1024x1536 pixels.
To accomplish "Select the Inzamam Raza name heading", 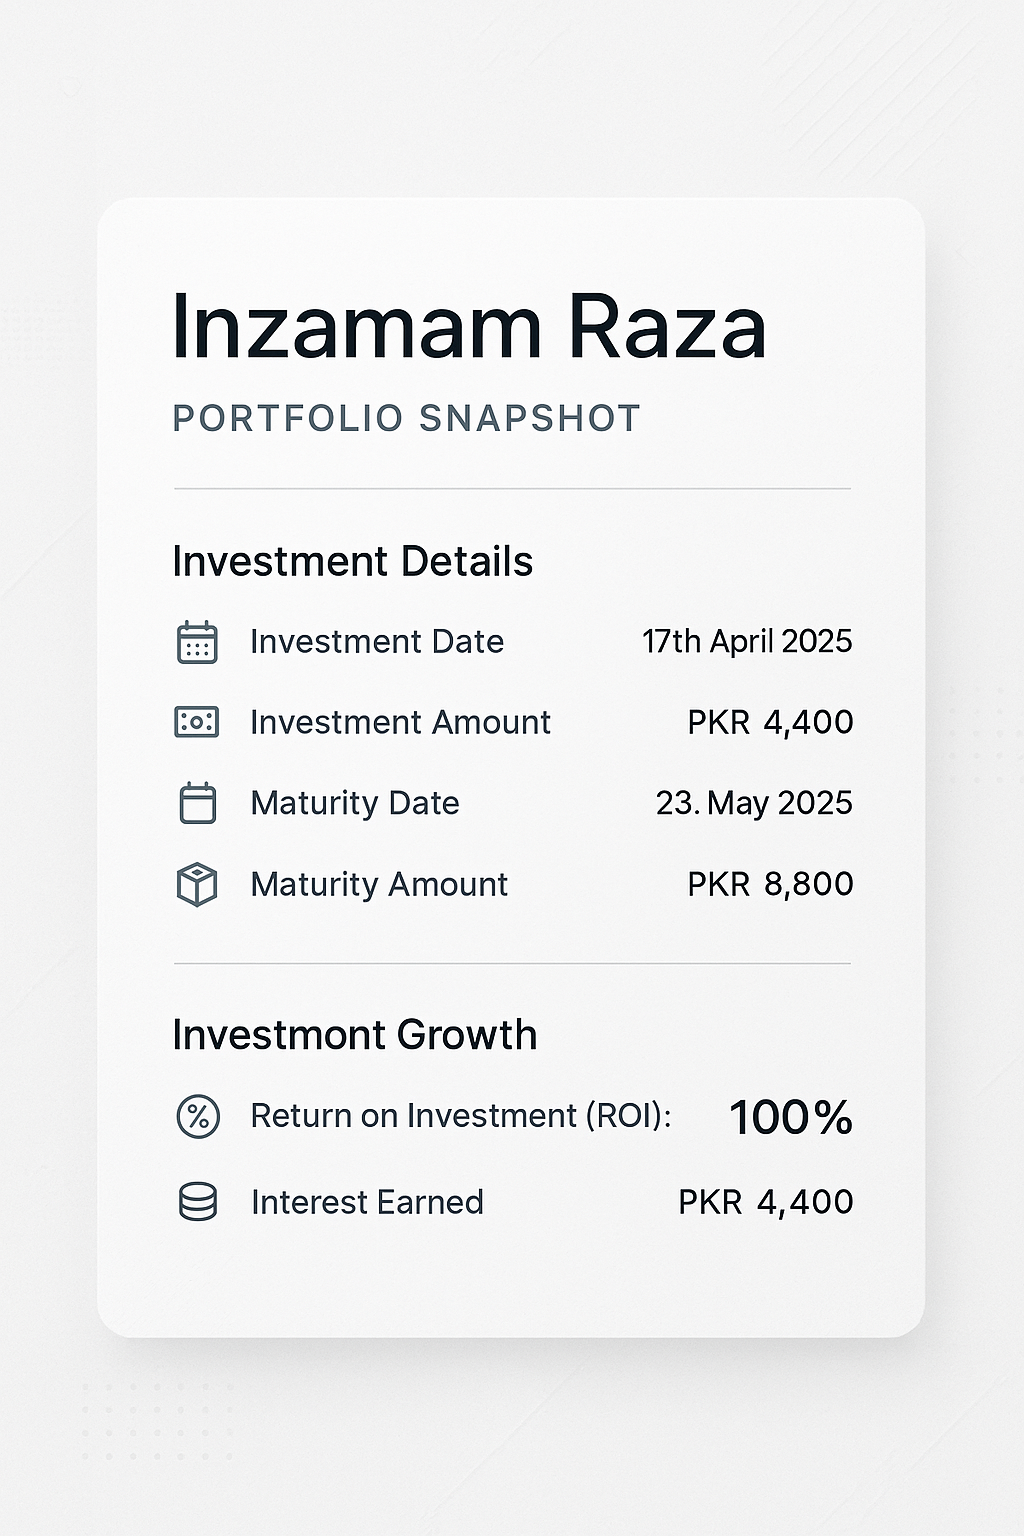I will (469, 327).
